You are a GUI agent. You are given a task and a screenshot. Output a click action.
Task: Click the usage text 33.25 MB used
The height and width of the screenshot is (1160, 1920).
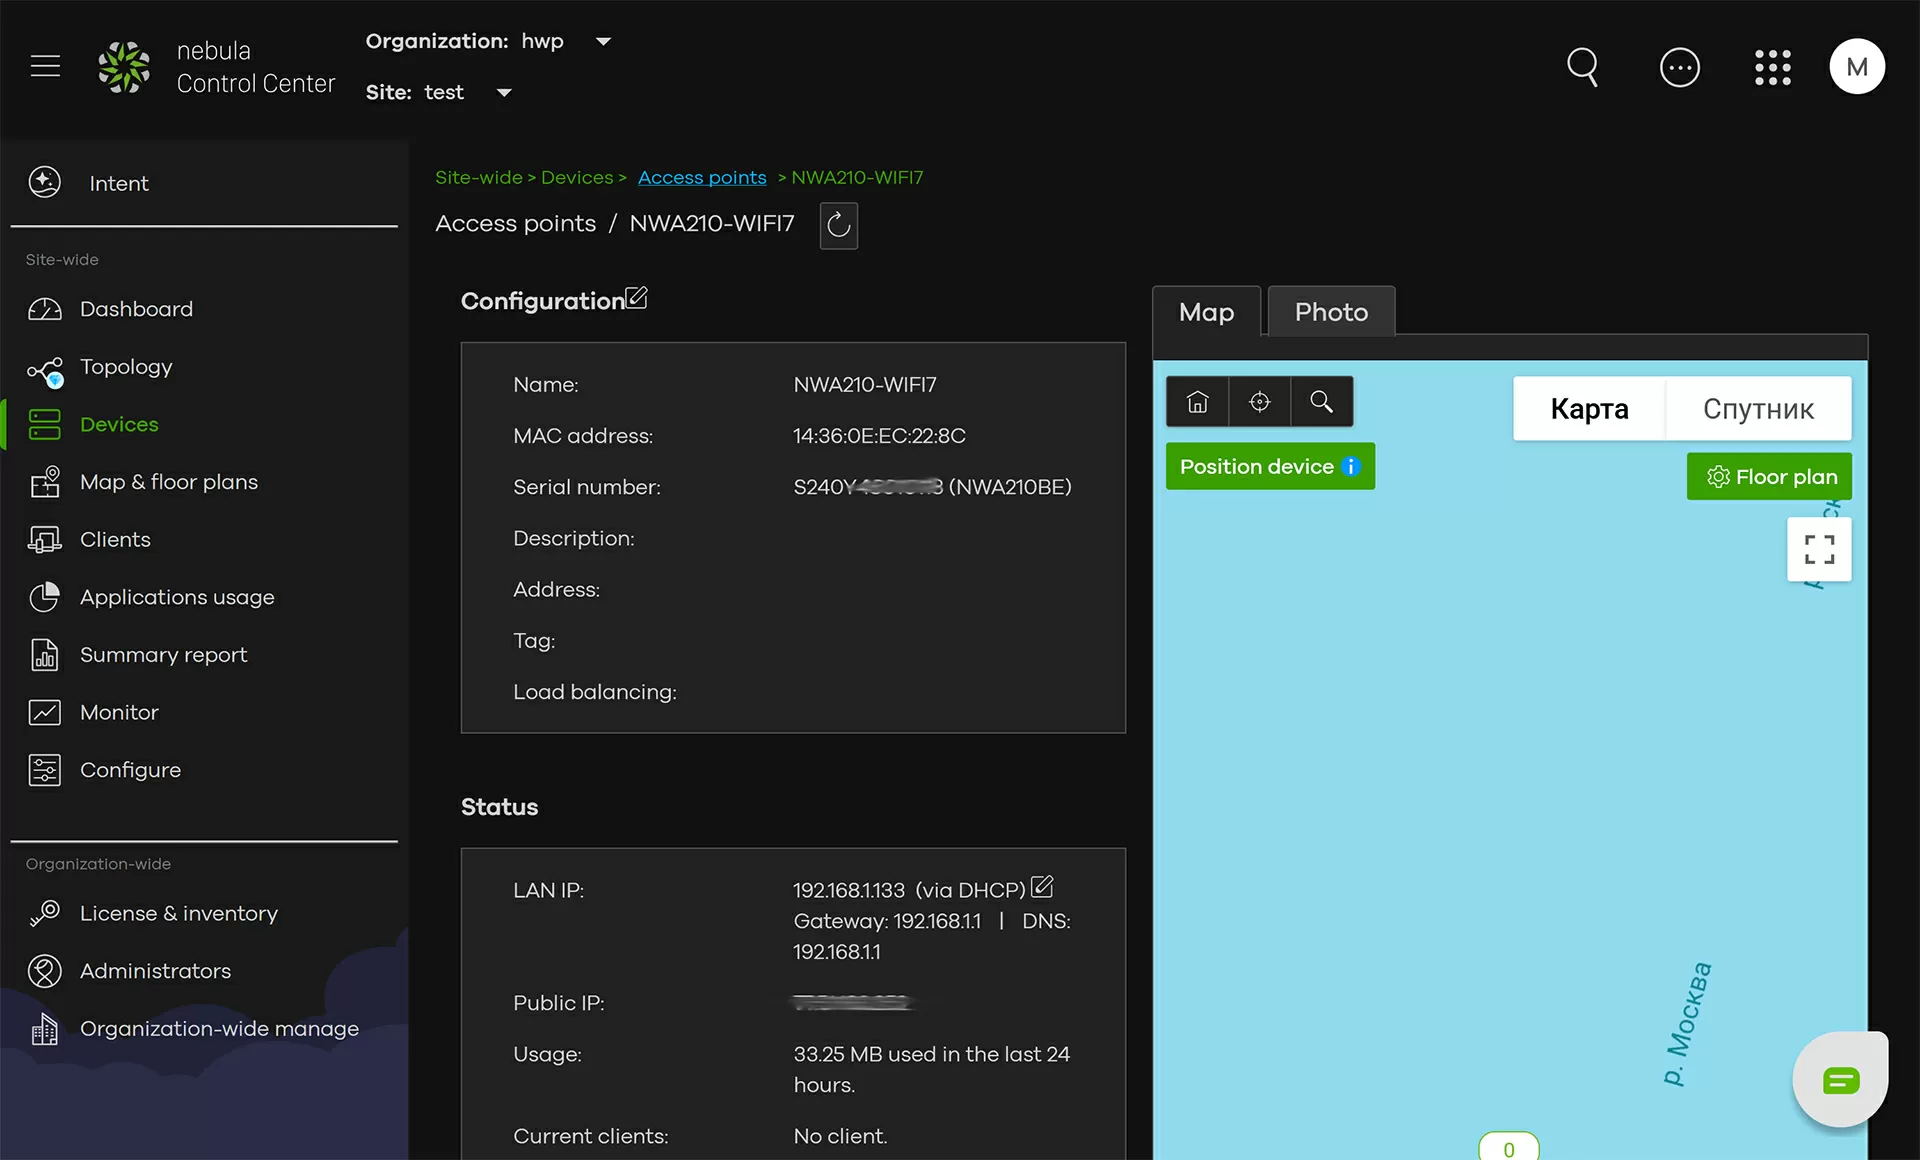932,1069
